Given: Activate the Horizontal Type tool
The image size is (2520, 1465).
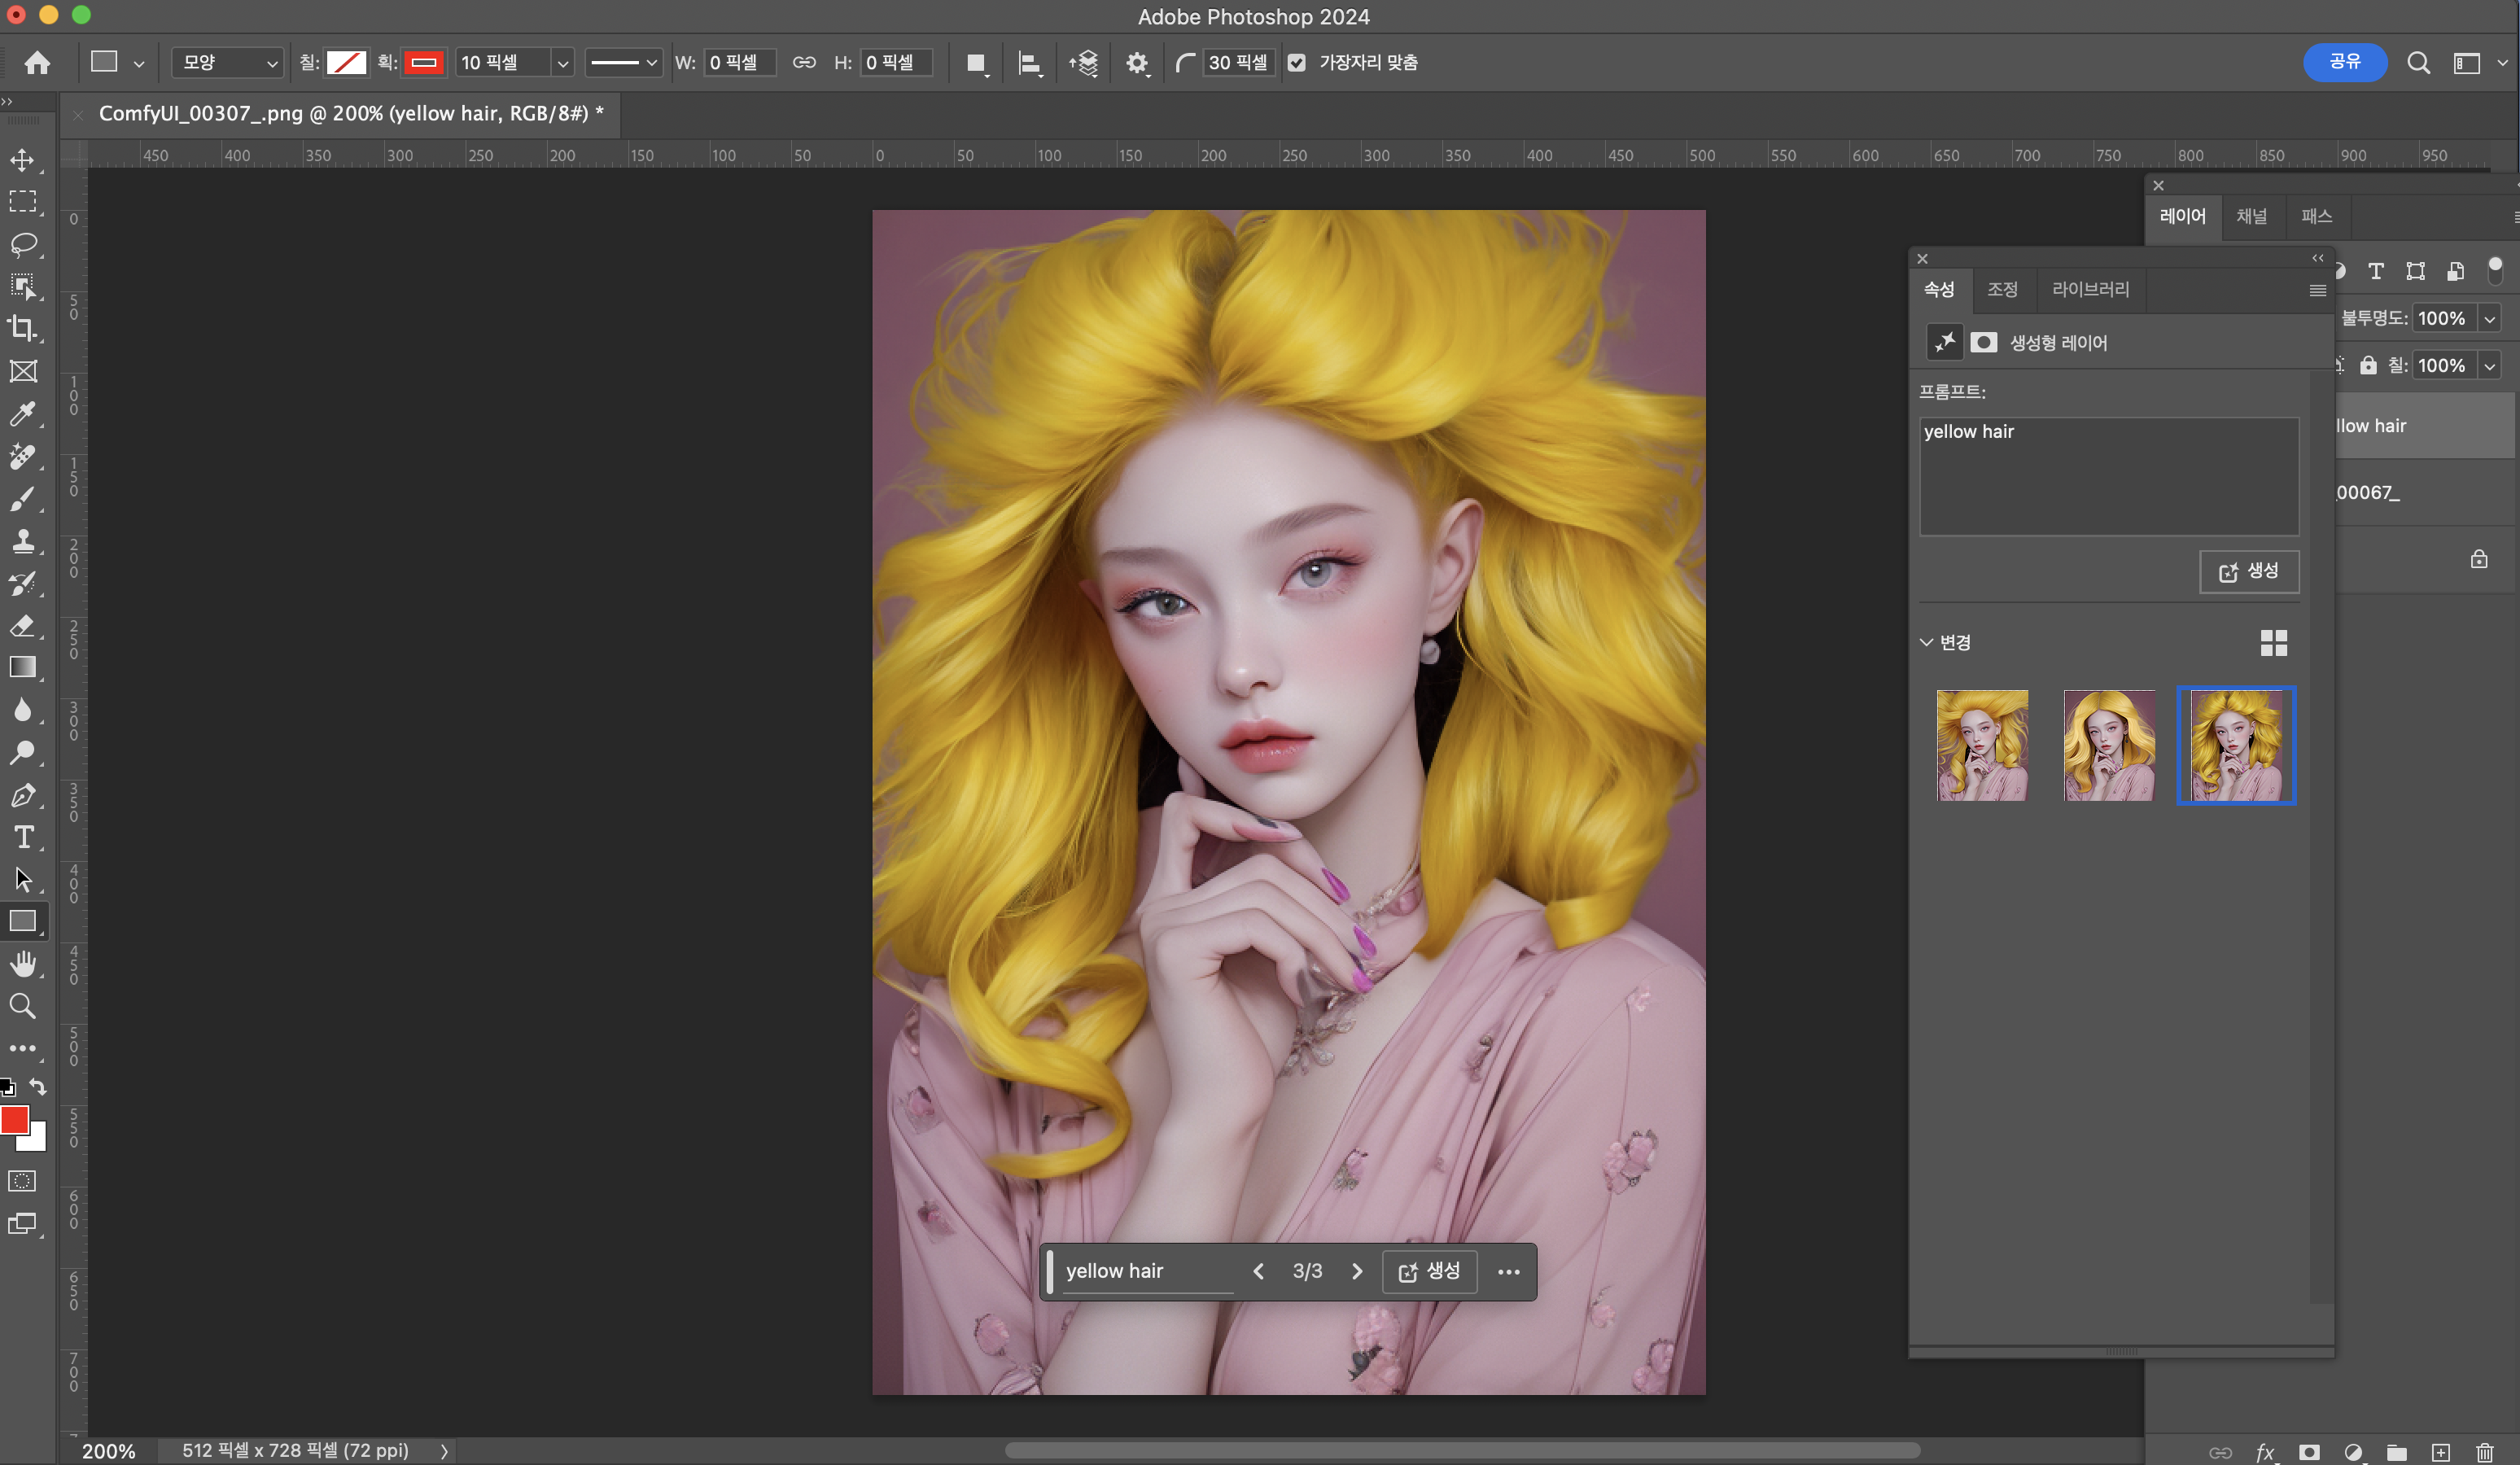Looking at the screenshot, I should 23,837.
